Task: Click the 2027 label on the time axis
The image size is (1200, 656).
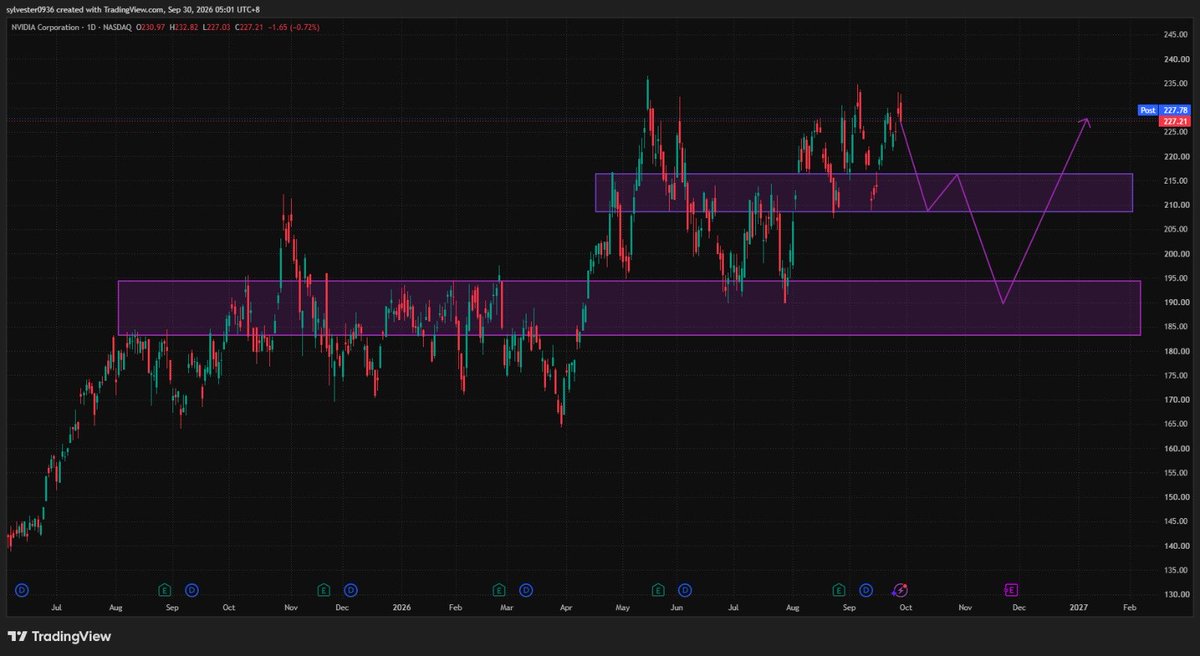Action: [1079, 607]
